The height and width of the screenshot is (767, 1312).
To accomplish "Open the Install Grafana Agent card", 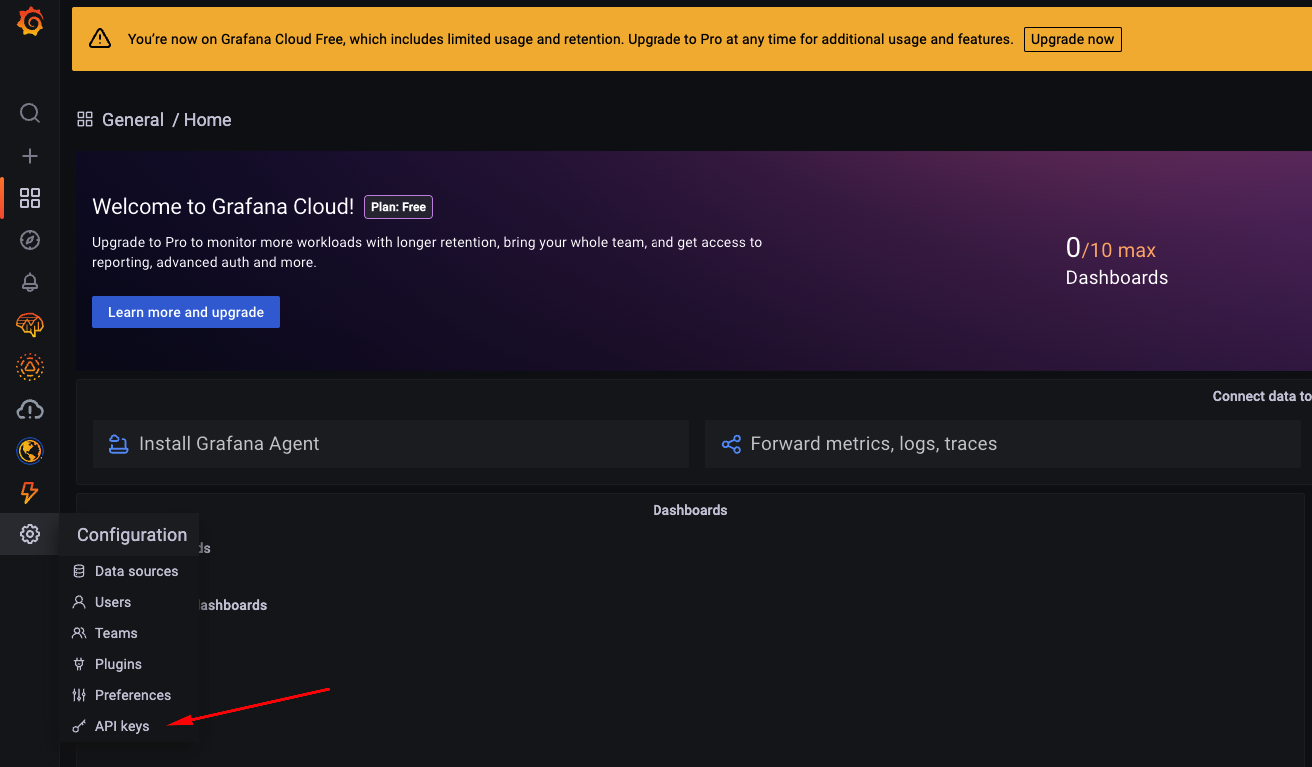I will (391, 444).
